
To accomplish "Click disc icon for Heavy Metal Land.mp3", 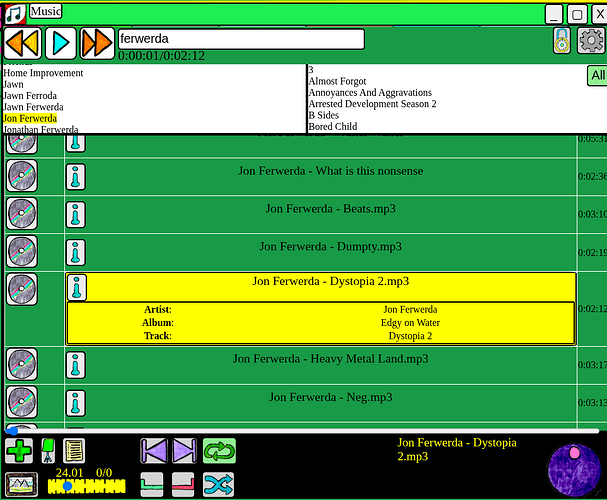I will (x=22, y=364).
